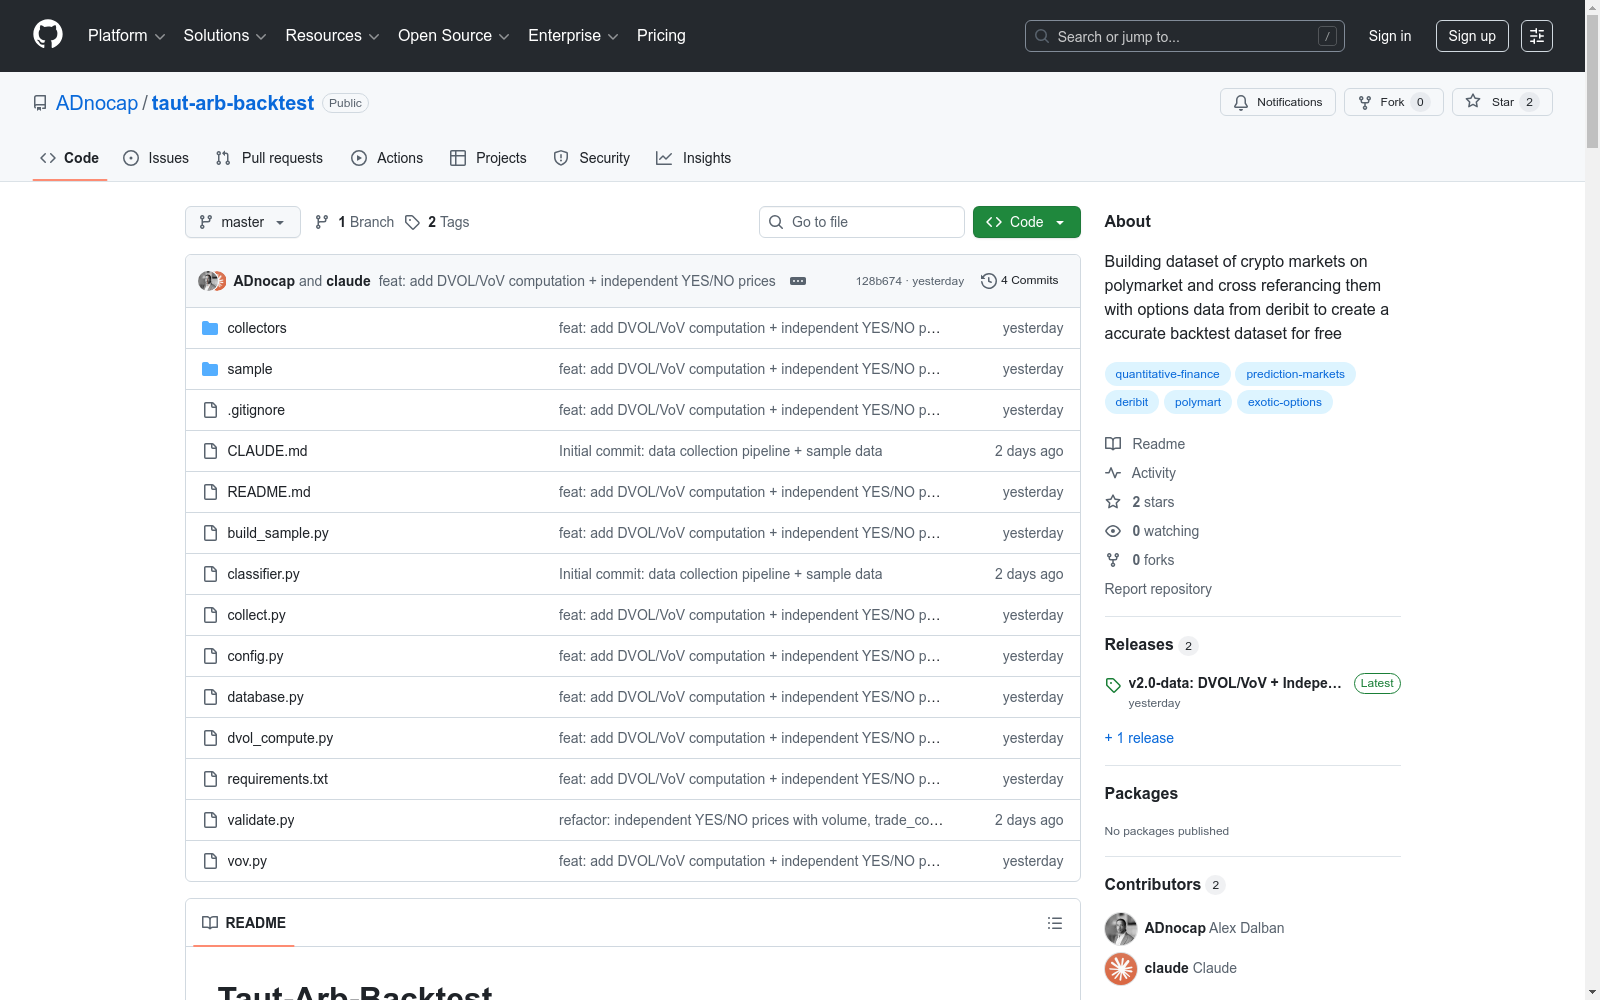
Task: Expand the Solutions menu
Action: pyautogui.click(x=225, y=36)
